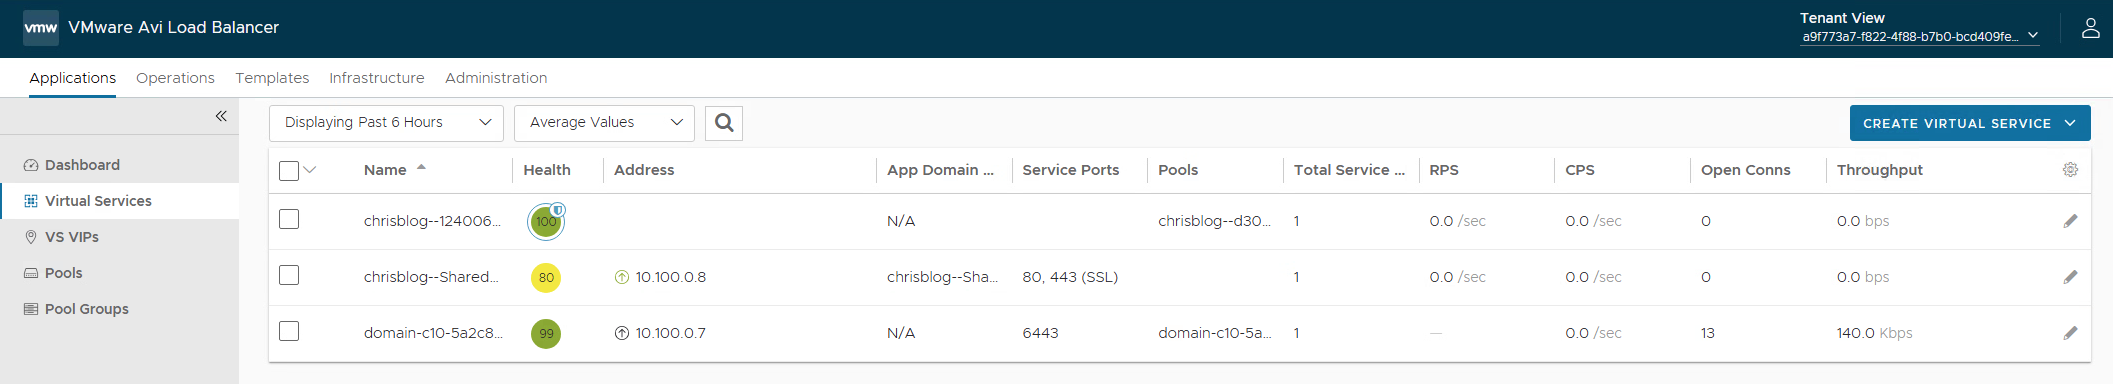Click the VMware vmw logo icon
Image resolution: width=2113 pixels, height=384 pixels.
40,28
